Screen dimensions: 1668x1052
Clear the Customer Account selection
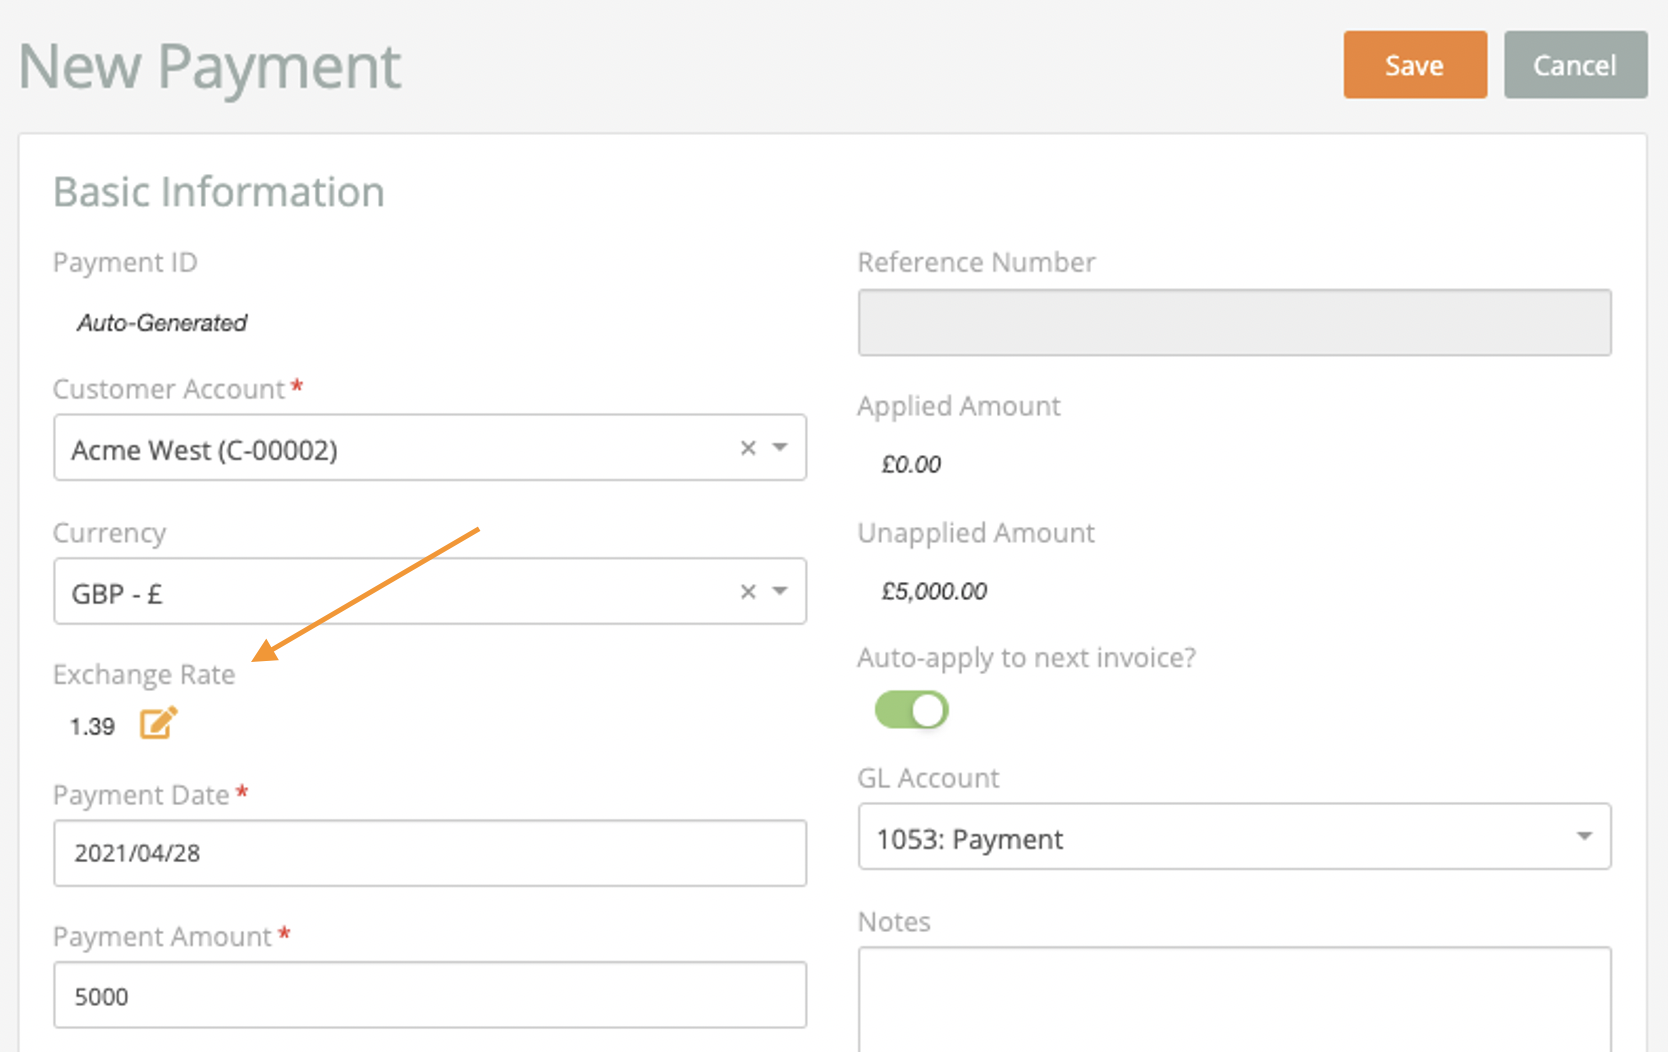click(747, 448)
